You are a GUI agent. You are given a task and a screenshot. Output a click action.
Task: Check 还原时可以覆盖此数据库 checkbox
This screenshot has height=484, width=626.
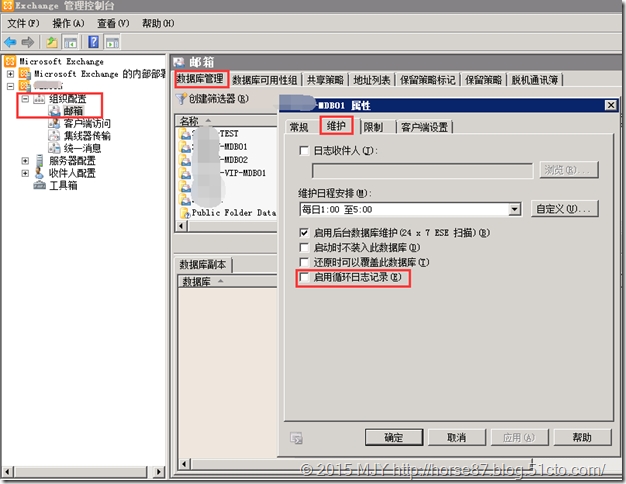coord(304,262)
